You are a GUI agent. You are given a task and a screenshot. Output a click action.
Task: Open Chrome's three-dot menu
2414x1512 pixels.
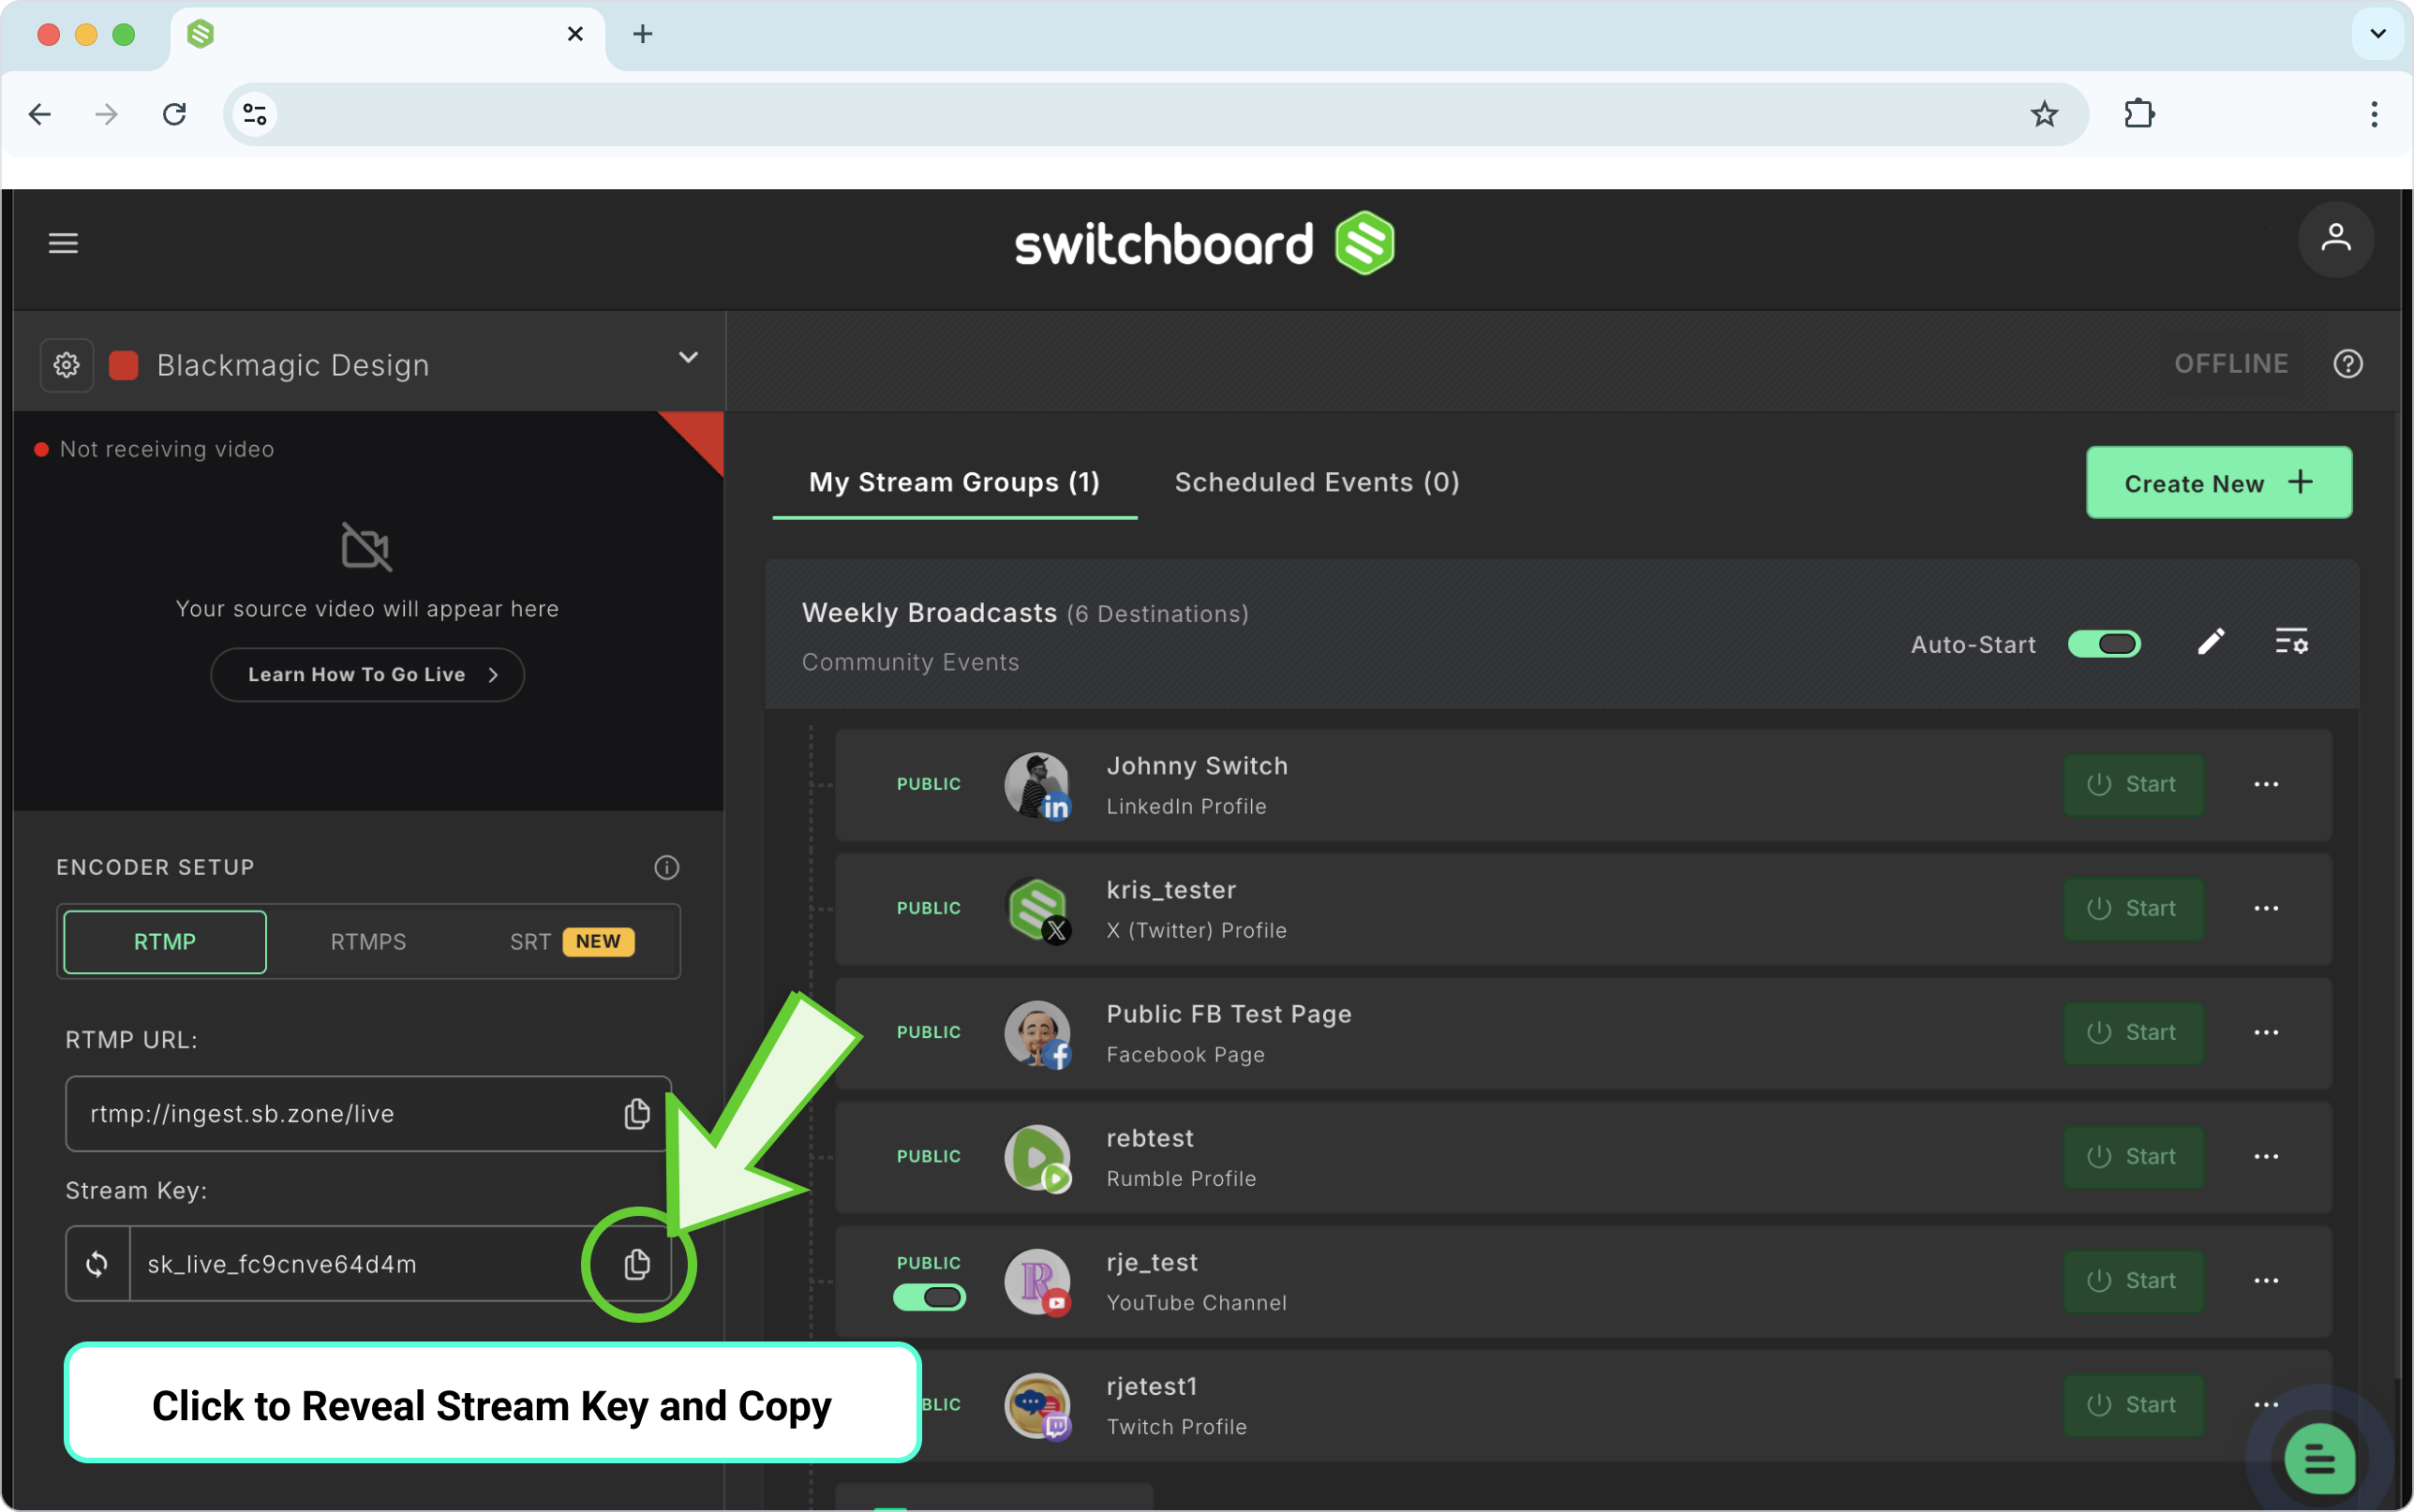[x=2373, y=114]
